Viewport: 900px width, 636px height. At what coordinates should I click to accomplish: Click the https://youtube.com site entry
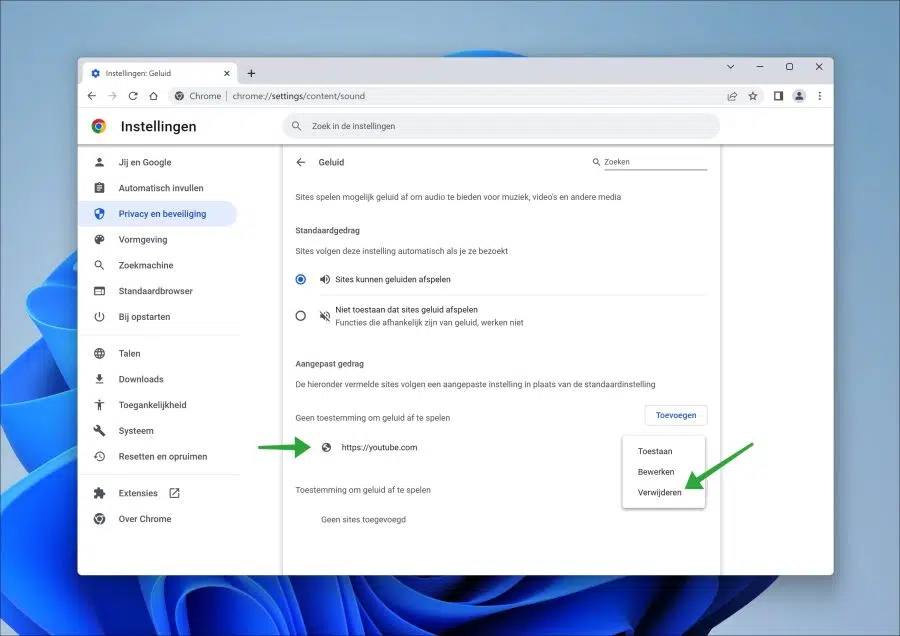[379, 448]
